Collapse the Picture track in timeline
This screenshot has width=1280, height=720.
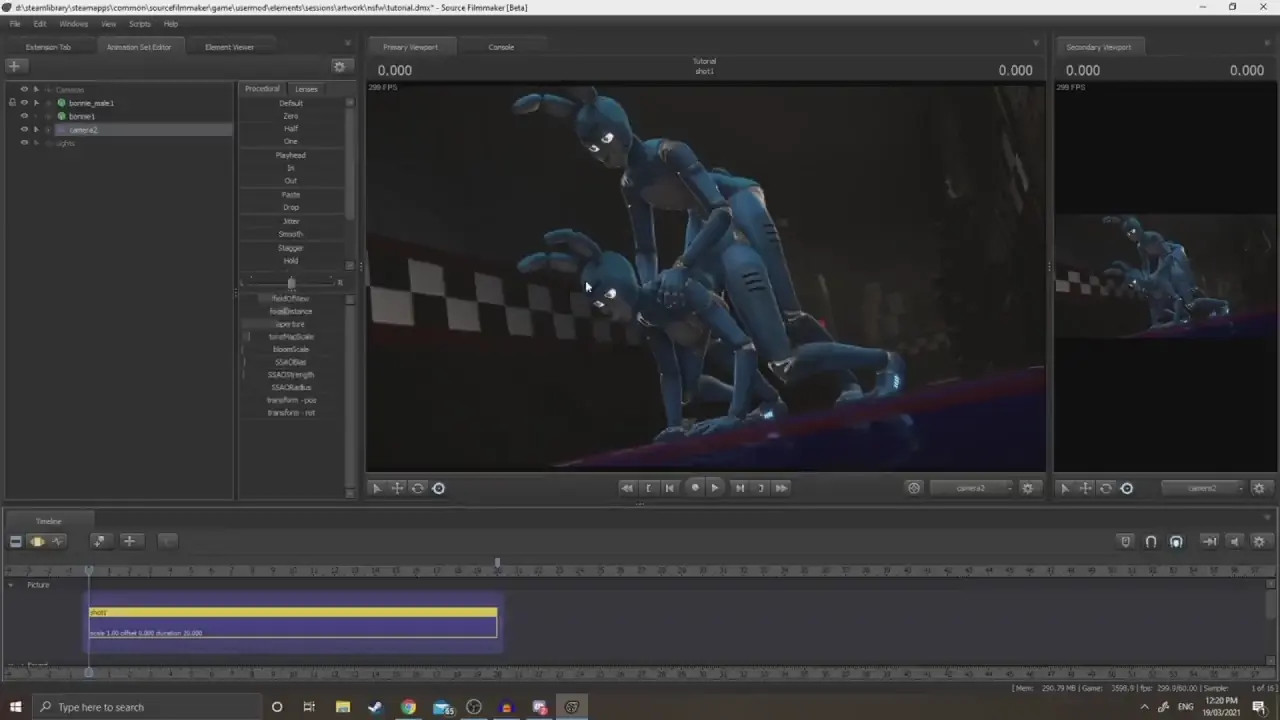coord(11,585)
